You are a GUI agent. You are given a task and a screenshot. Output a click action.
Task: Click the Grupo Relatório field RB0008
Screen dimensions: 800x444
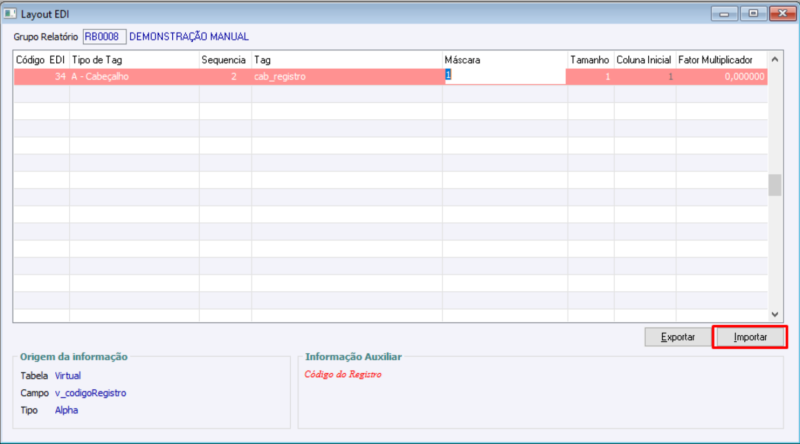click(x=104, y=37)
